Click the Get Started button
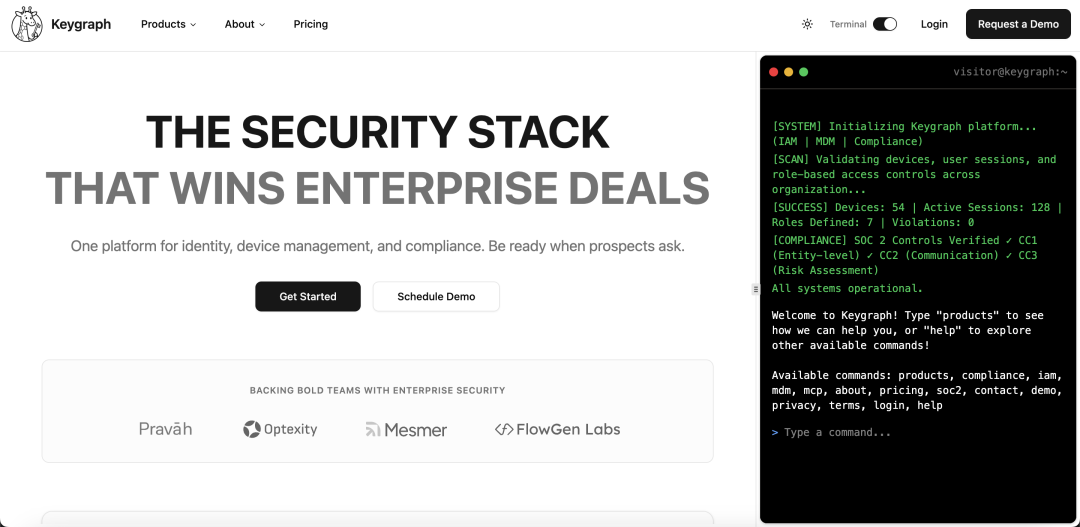 click(308, 296)
